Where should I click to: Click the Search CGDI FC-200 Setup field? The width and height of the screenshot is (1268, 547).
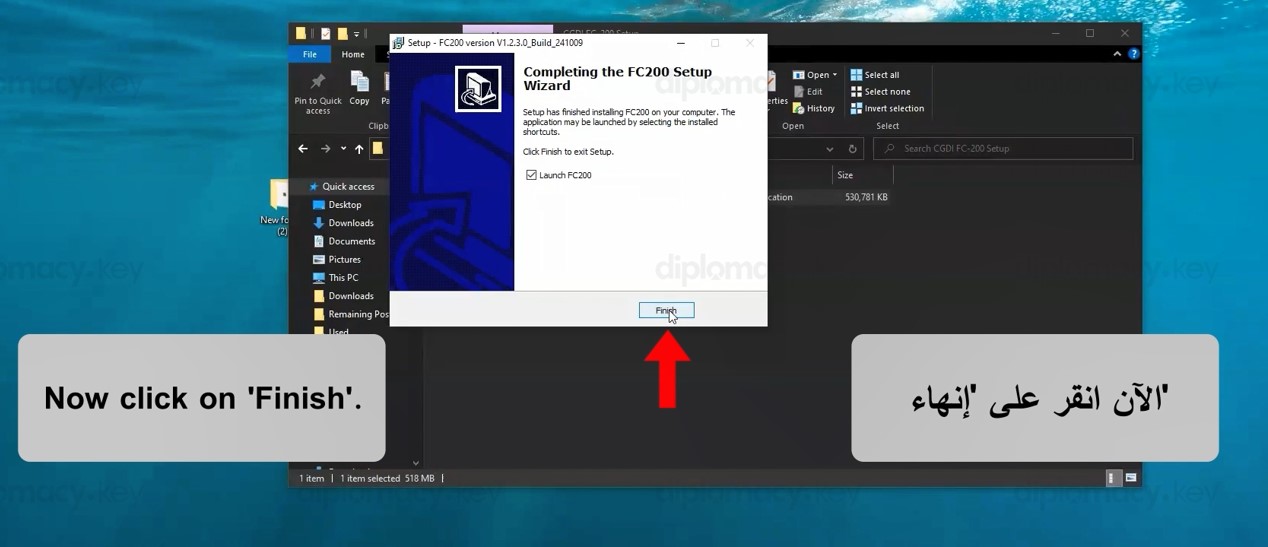point(1003,148)
